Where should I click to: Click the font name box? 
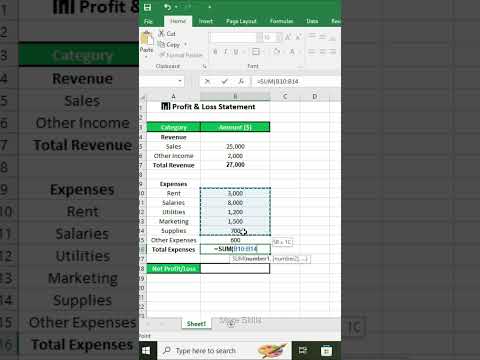coord(233,37)
